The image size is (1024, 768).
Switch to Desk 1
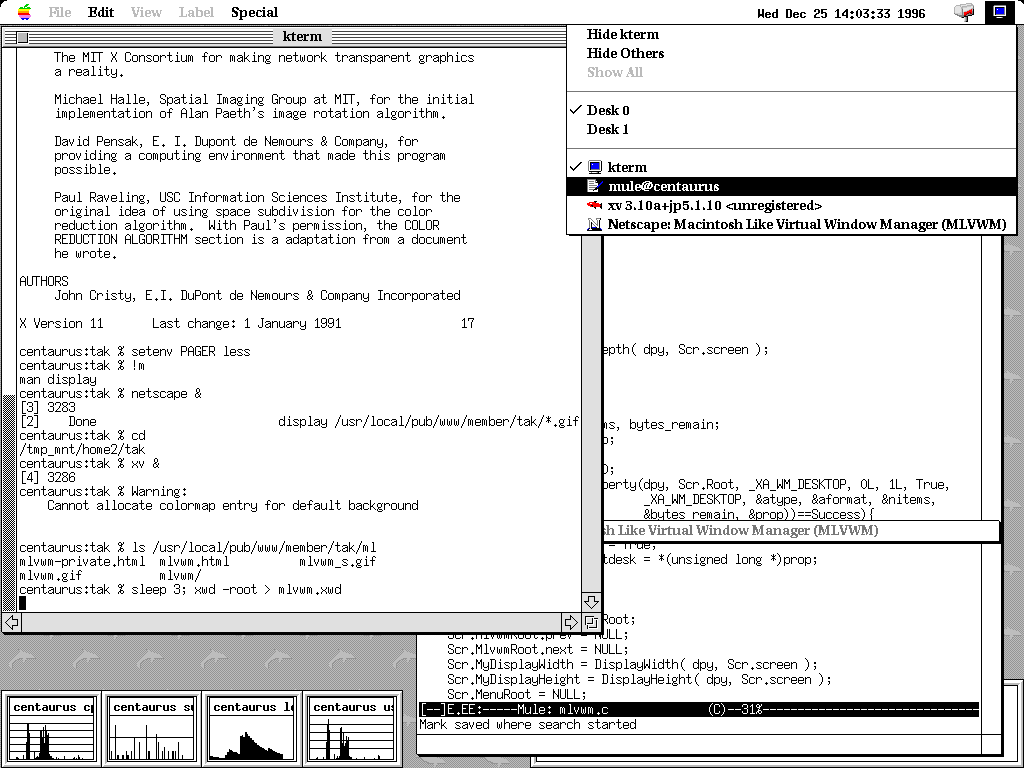point(608,129)
